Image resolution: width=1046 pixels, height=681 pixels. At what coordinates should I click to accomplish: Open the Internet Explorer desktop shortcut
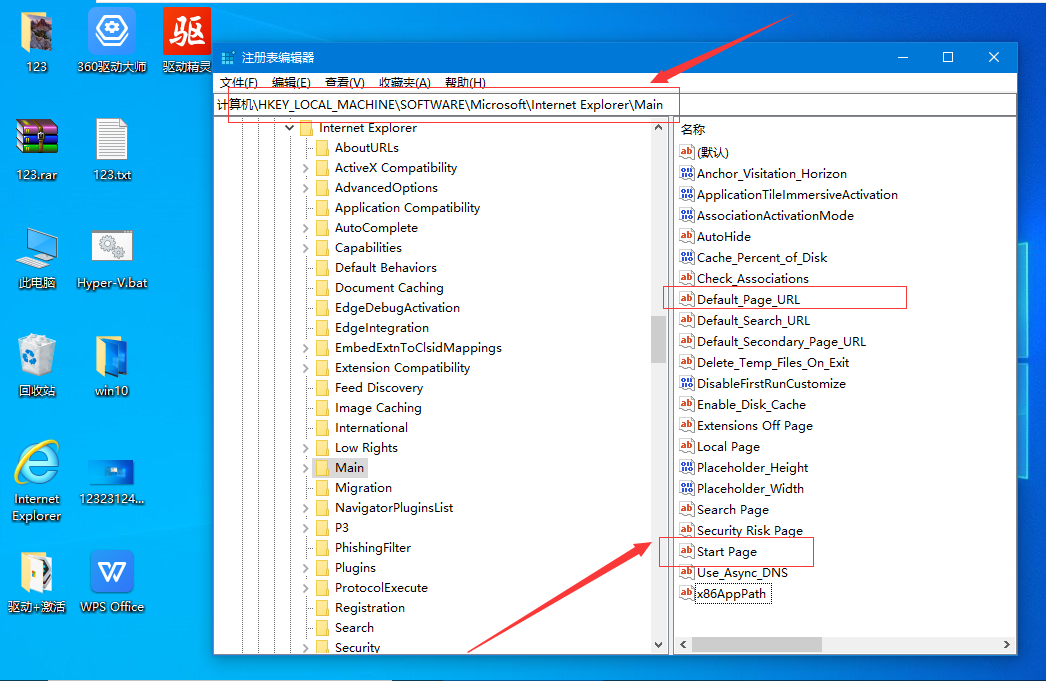click(37, 466)
